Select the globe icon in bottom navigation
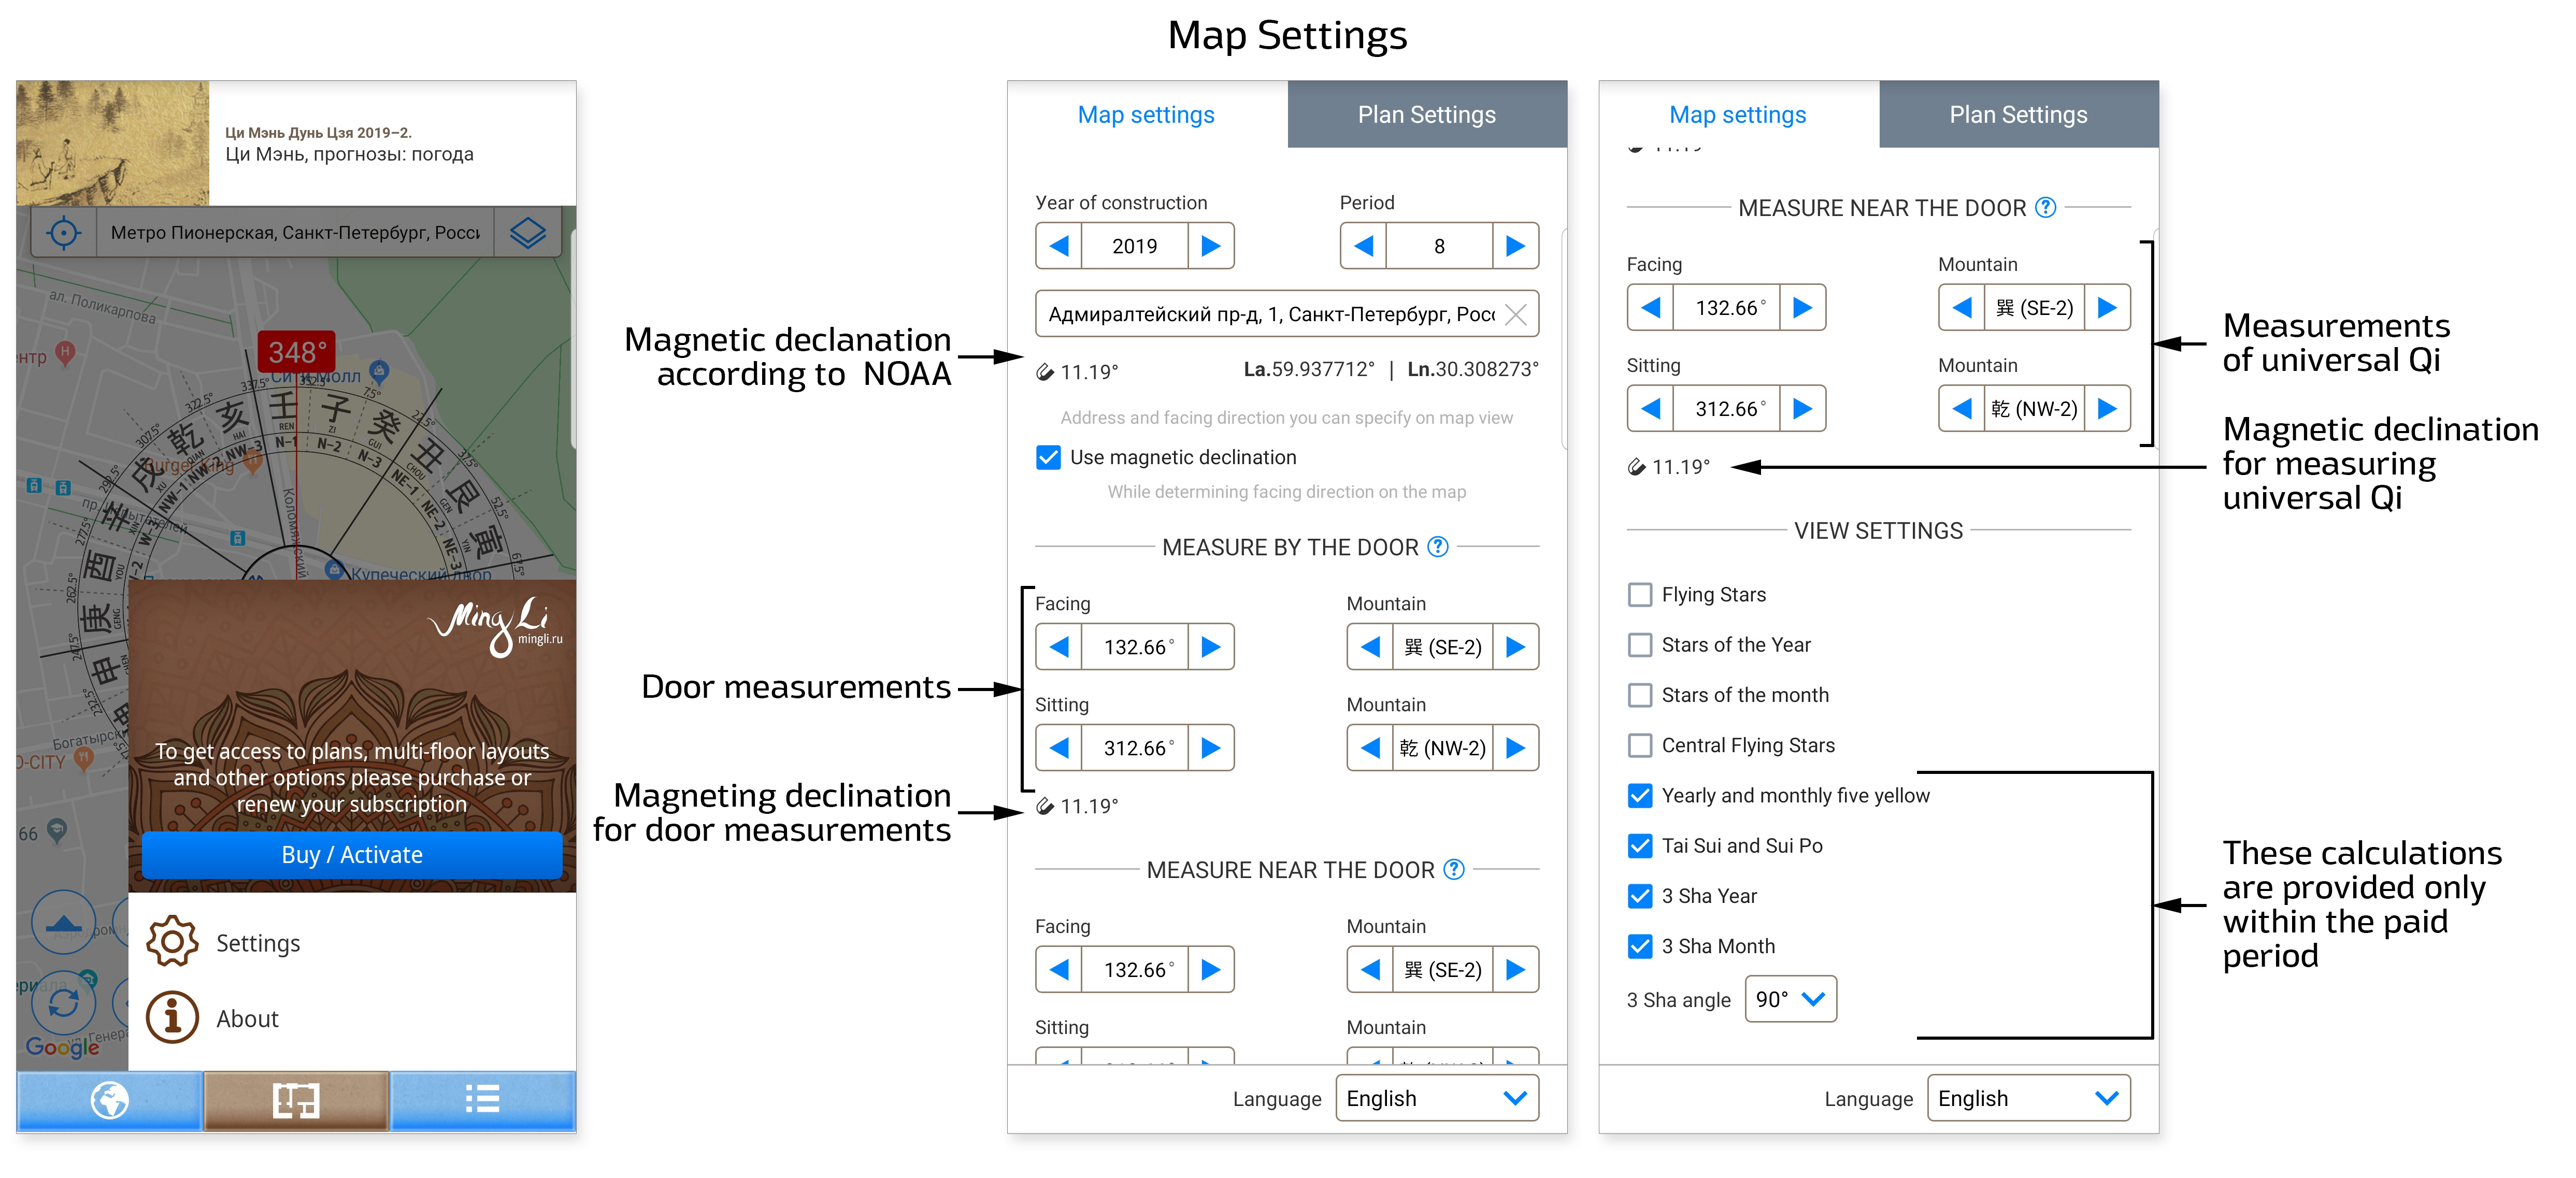 (x=107, y=1100)
